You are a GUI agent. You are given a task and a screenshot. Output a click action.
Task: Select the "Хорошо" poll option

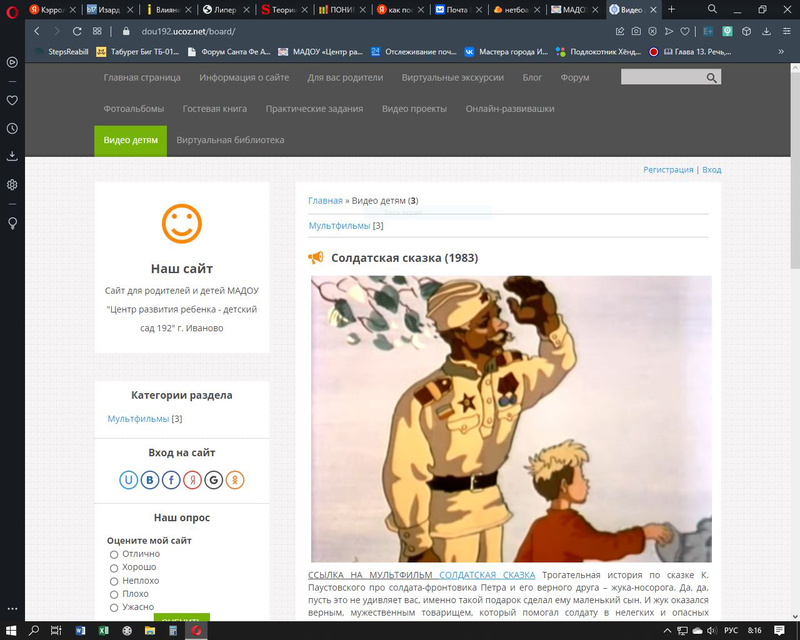pyautogui.click(x=114, y=568)
